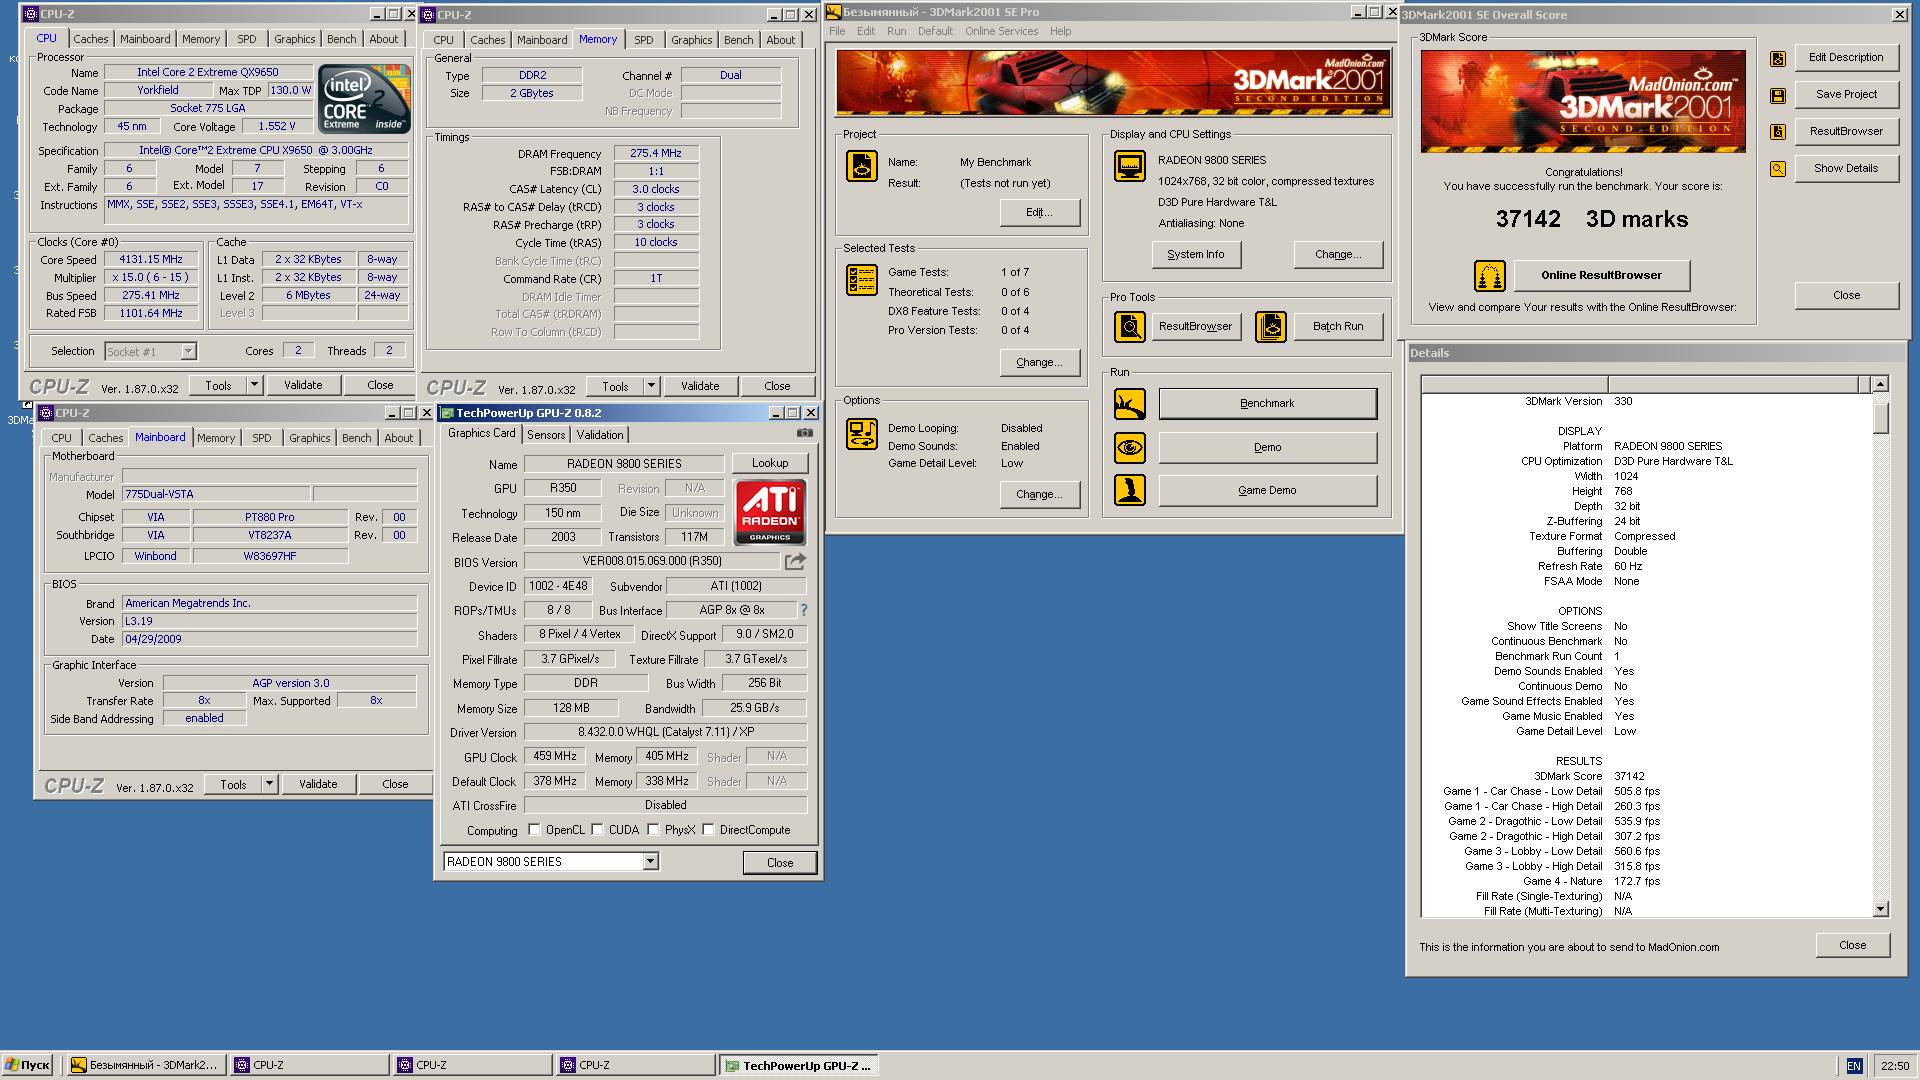This screenshot has height=1080, width=1920.
Task: Click the Selected Tests checklist icon
Action: [861, 280]
